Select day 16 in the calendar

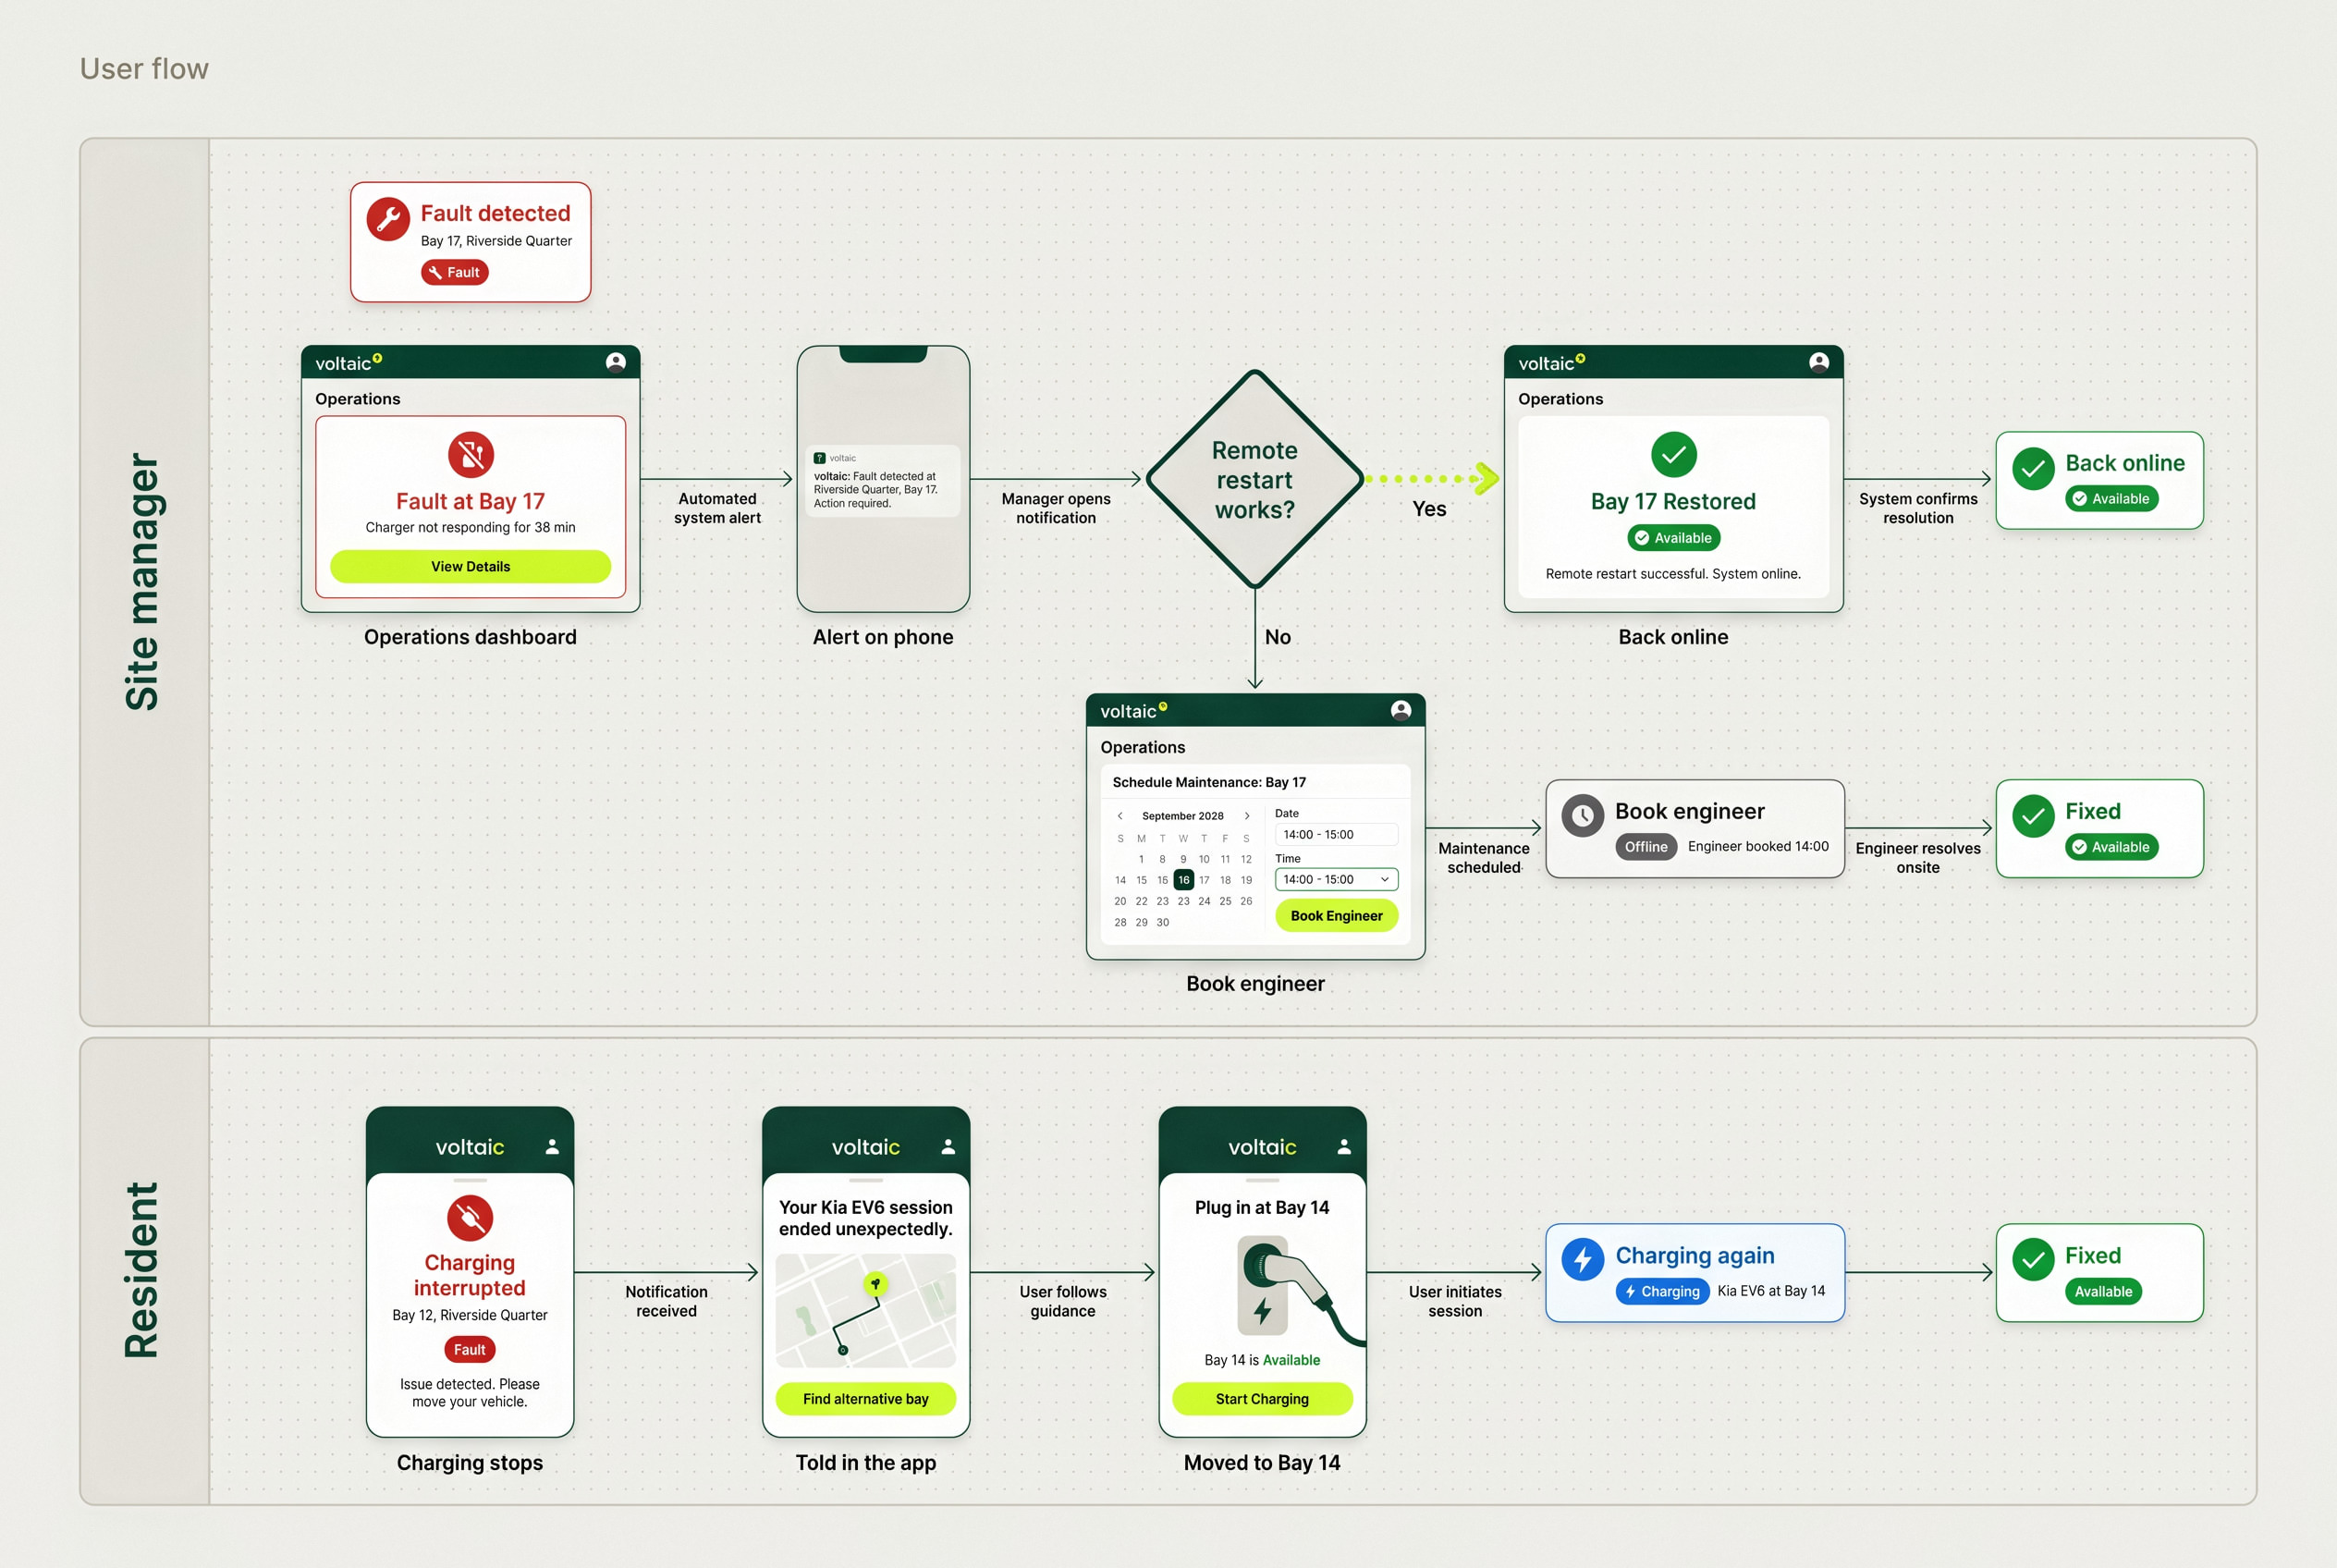pos(1183,880)
